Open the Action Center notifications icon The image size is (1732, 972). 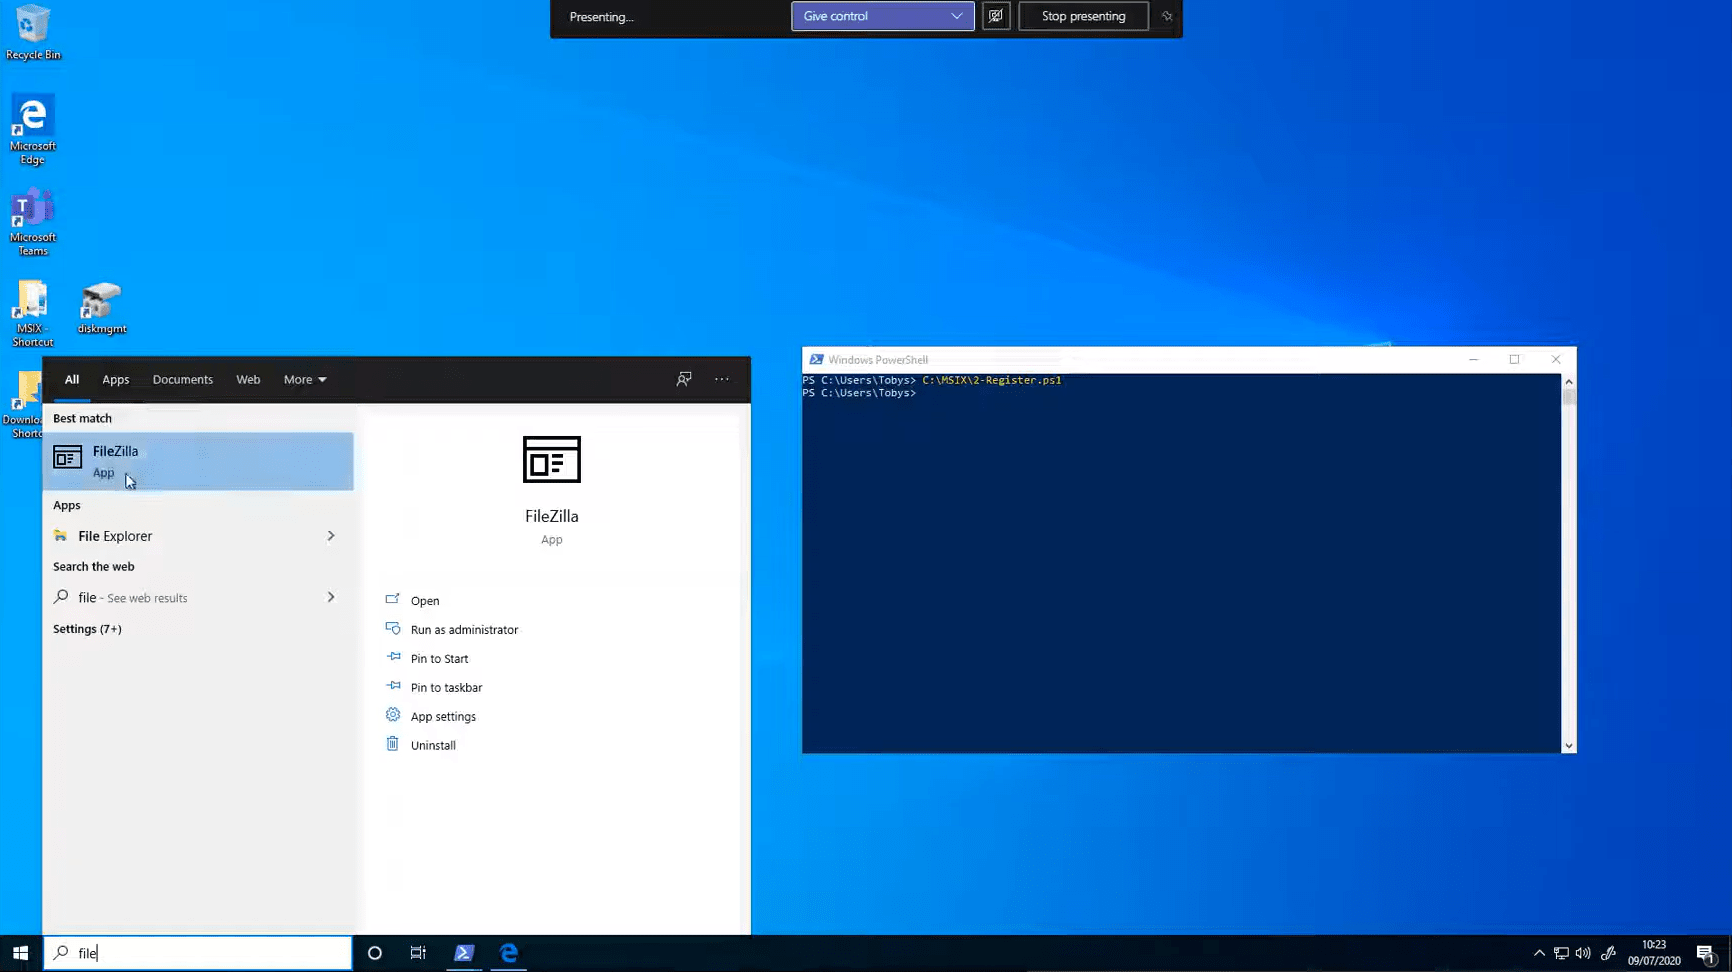click(1707, 953)
